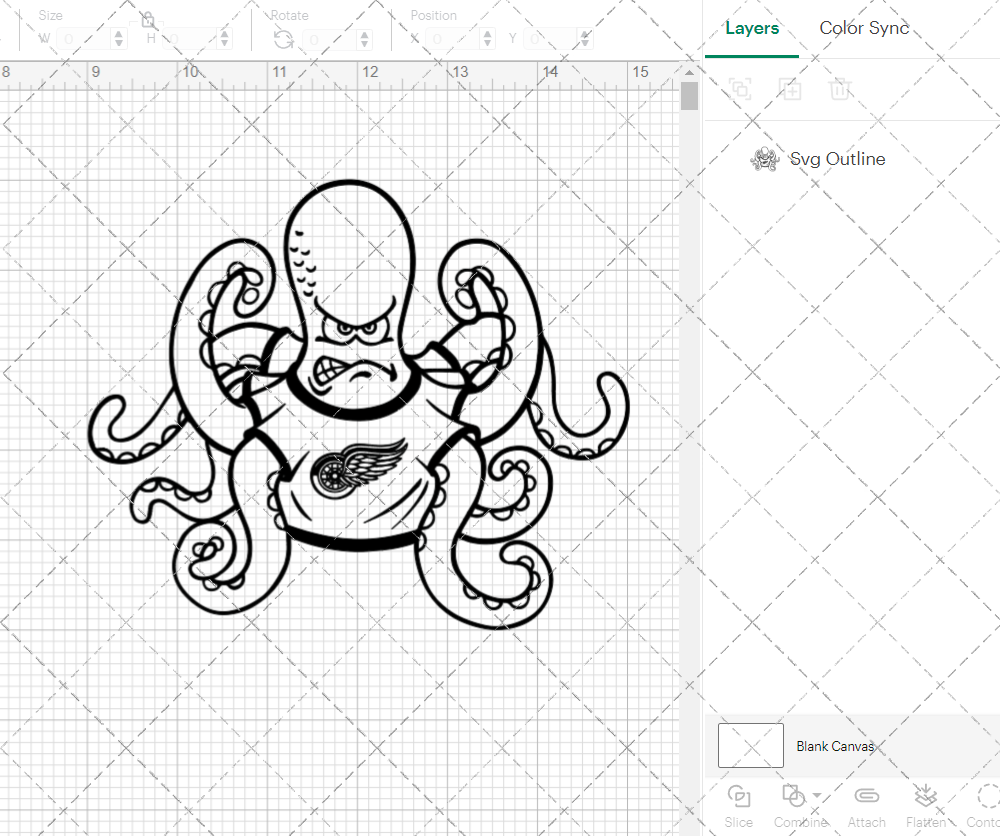Open the Blank Canvas color swatch
1000x836 pixels.
point(750,745)
